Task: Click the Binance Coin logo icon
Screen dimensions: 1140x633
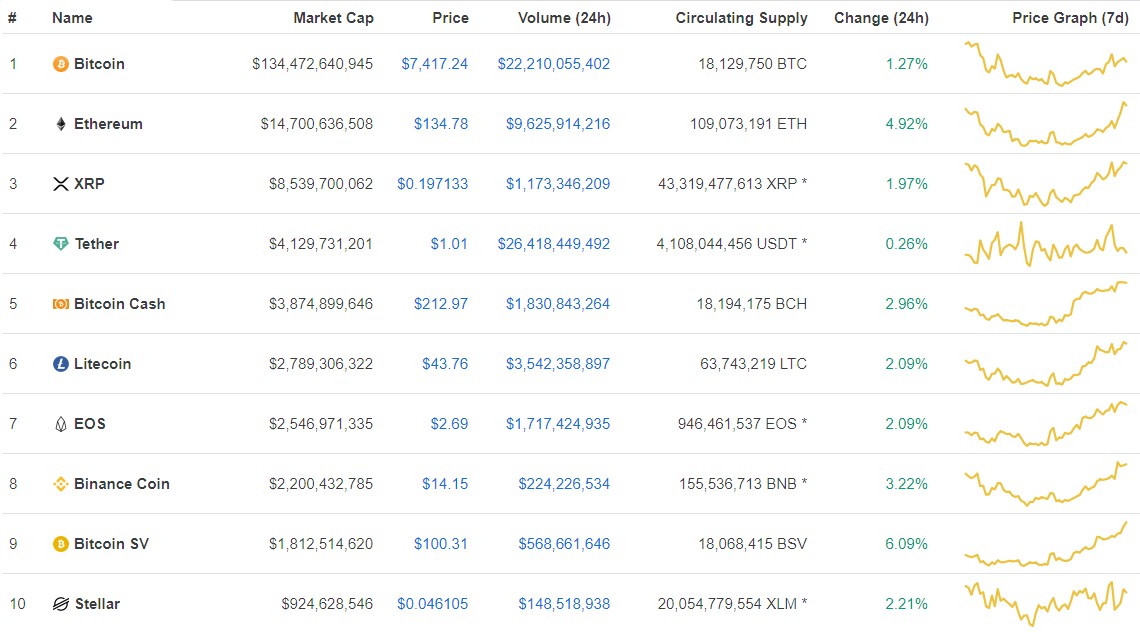Action: tap(61, 484)
